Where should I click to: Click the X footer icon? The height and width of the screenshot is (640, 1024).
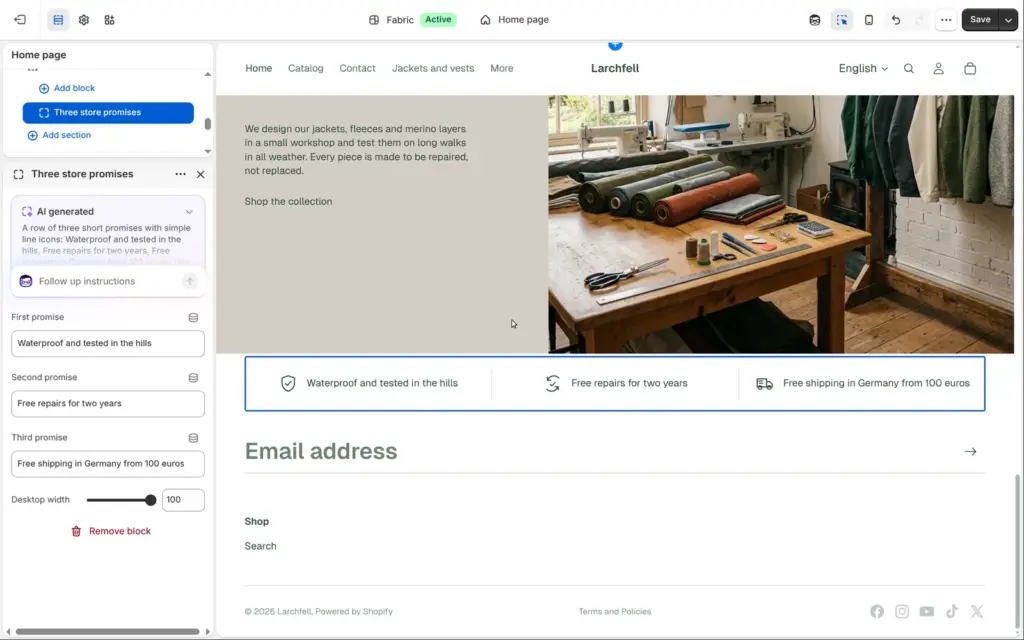point(976,611)
